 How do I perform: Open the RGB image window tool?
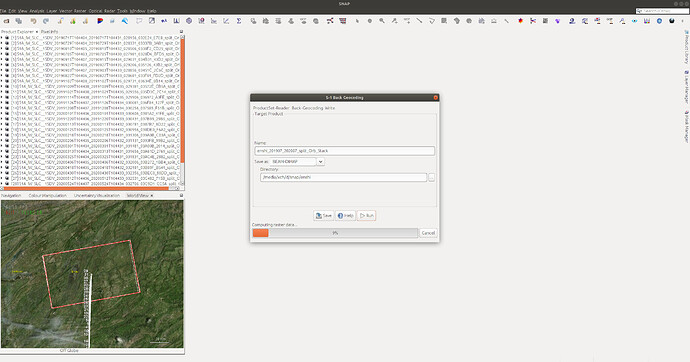pyautogui.click(x=100, y=21)
